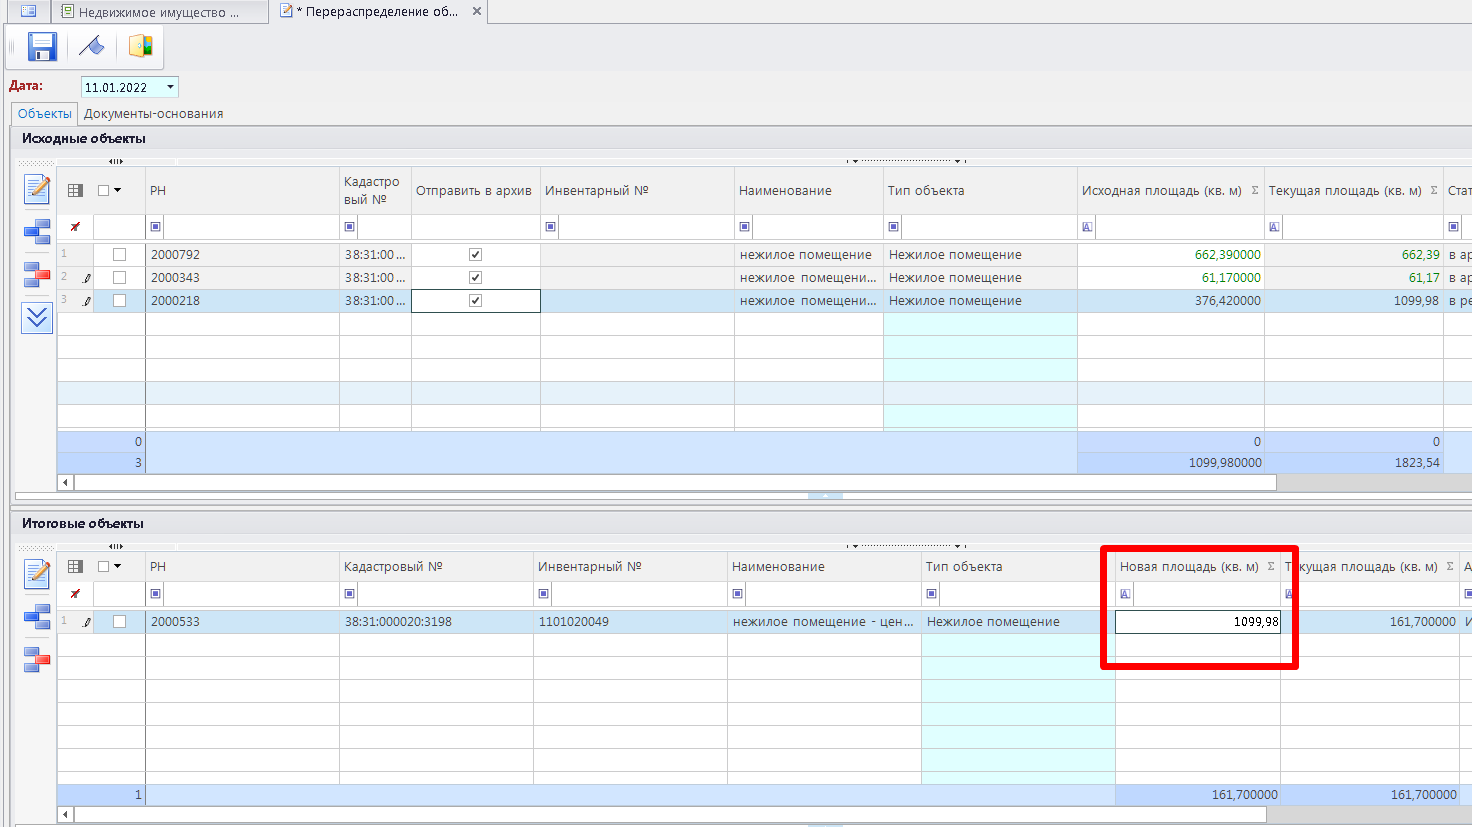This screenshot has height=827, width=1472.
Task: Close the Перераспределение об... tab
Action: [477, 12]
